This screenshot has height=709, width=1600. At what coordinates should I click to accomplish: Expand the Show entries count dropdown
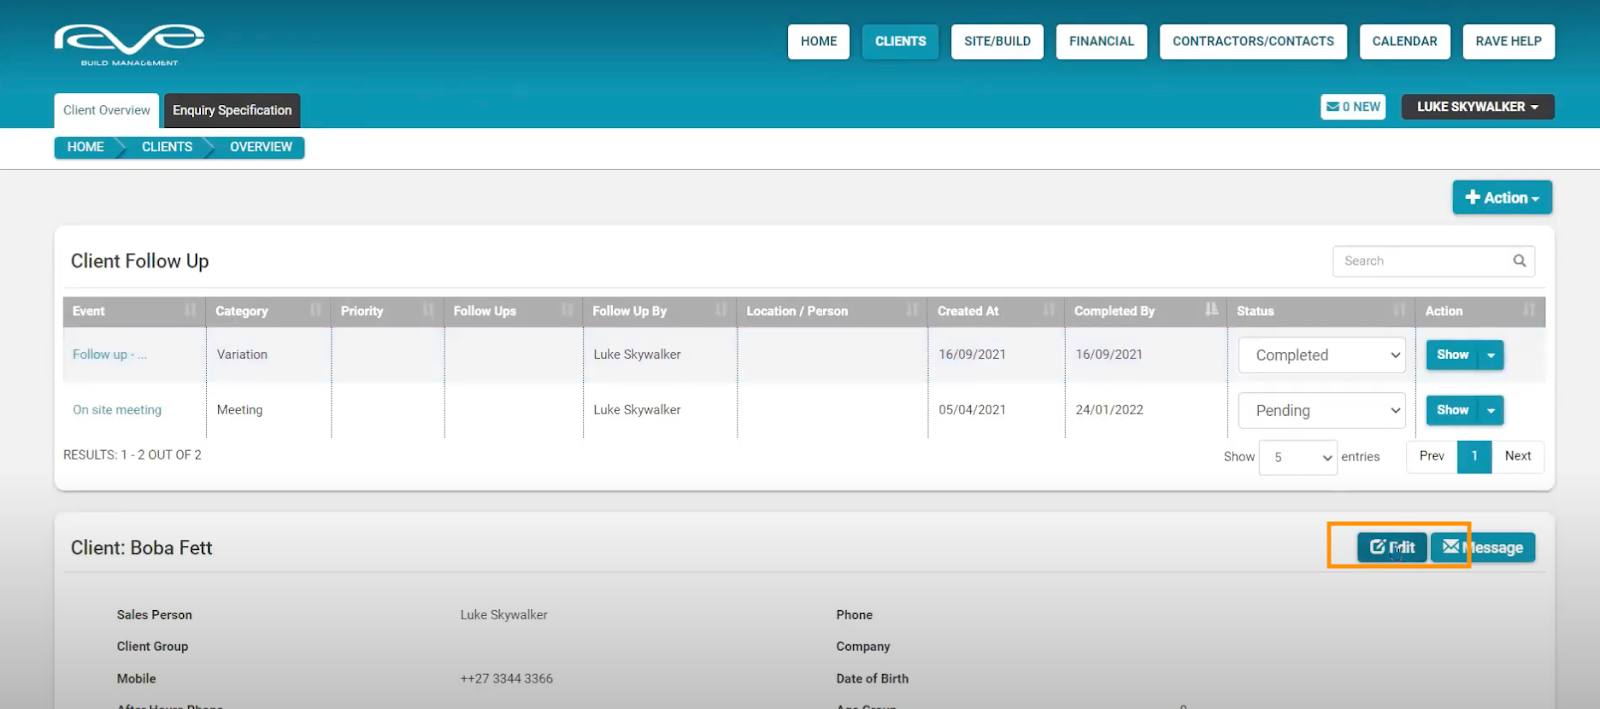tap(1297, 457)
